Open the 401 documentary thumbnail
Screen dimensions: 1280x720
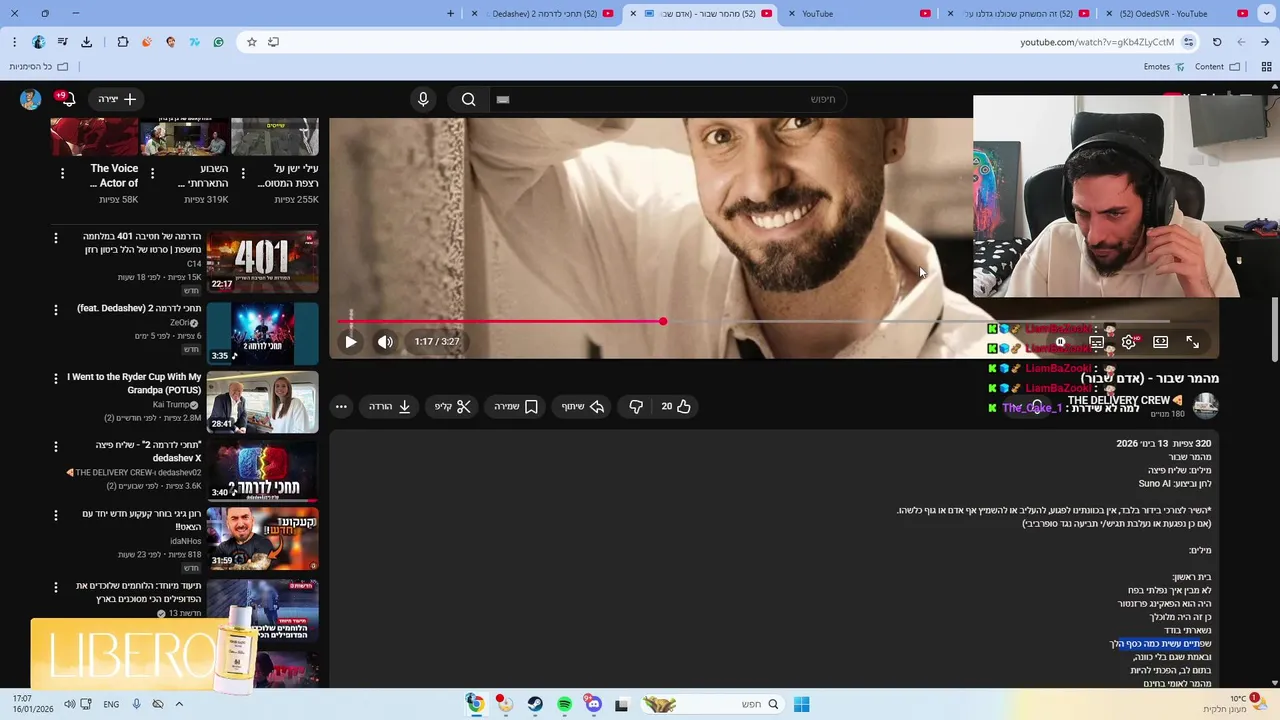pyautogui.click(x=263, y=262)
